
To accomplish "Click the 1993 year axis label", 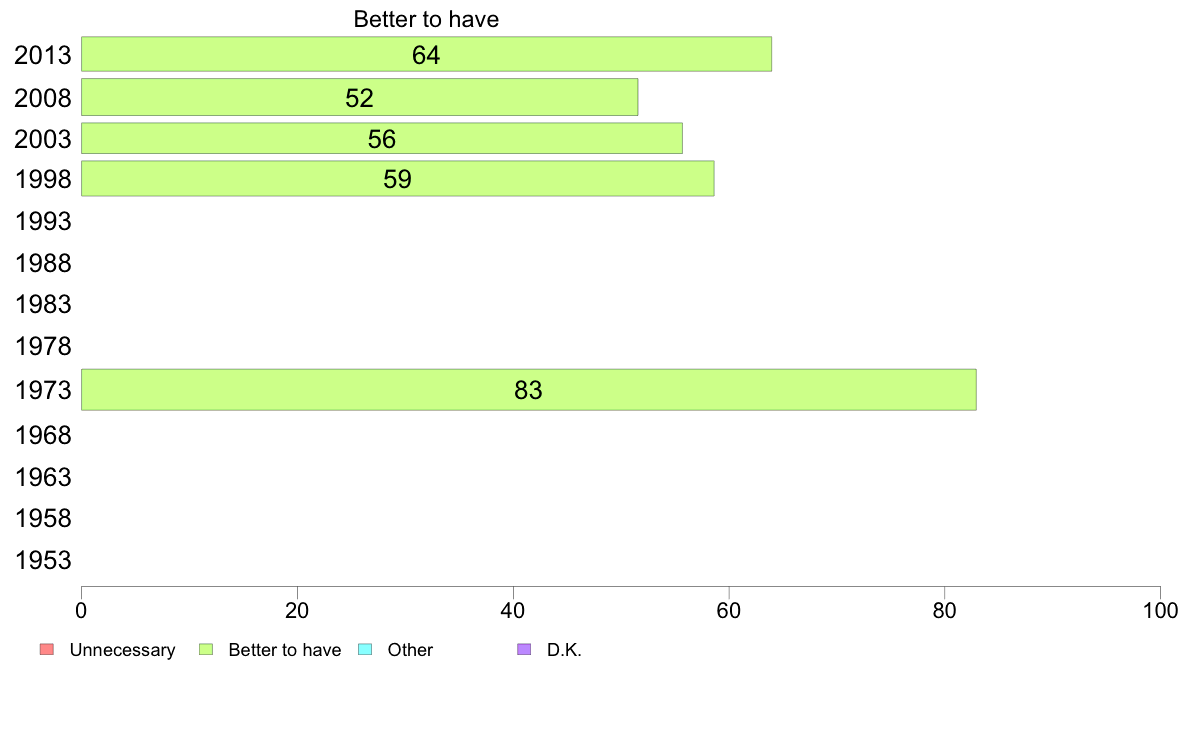I will [43, 221].
